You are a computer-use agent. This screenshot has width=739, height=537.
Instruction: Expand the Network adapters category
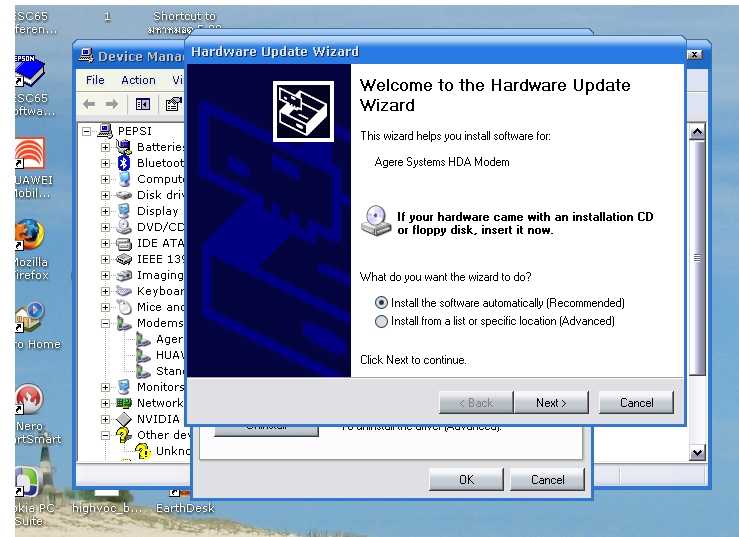click(x=106, y=403)
